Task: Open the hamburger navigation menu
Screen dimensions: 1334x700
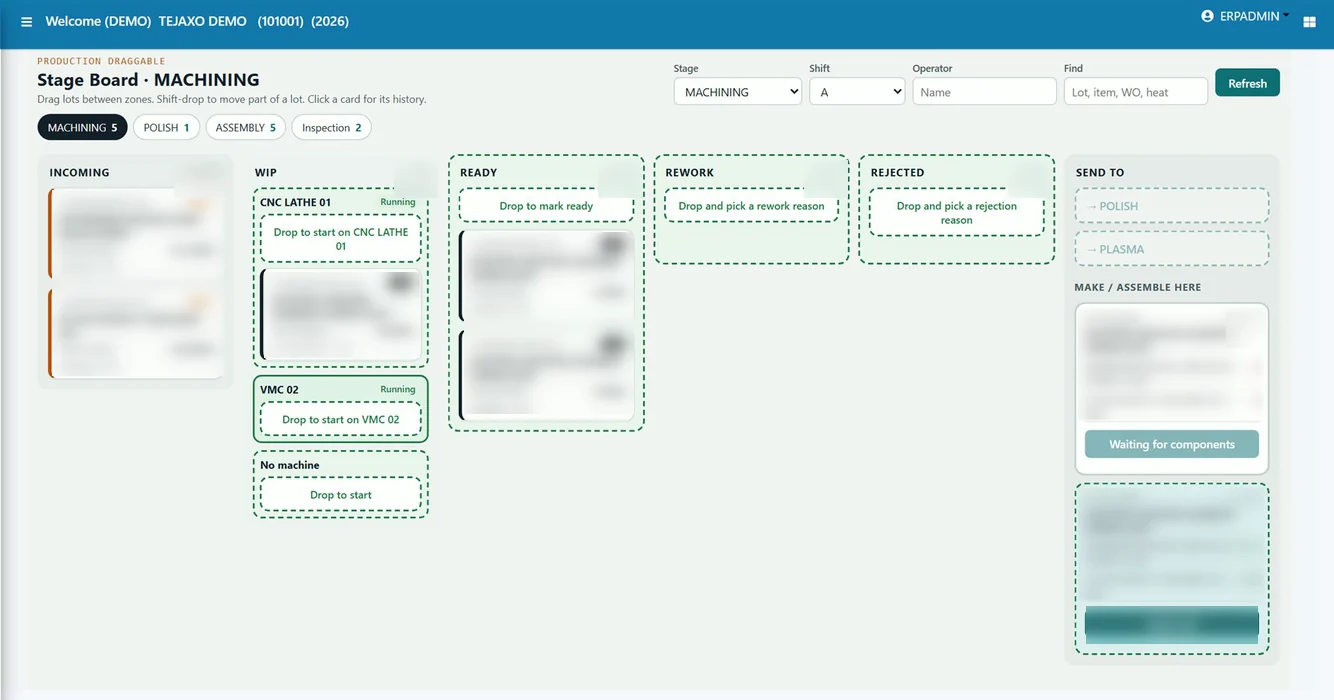Action: pos(27,22)
